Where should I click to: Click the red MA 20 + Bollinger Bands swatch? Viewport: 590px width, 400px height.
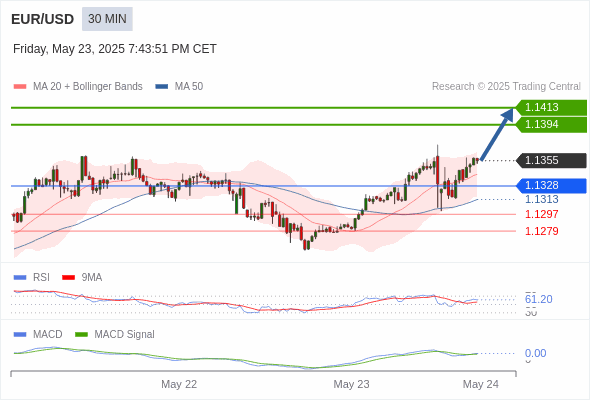(x=20, y=87)
